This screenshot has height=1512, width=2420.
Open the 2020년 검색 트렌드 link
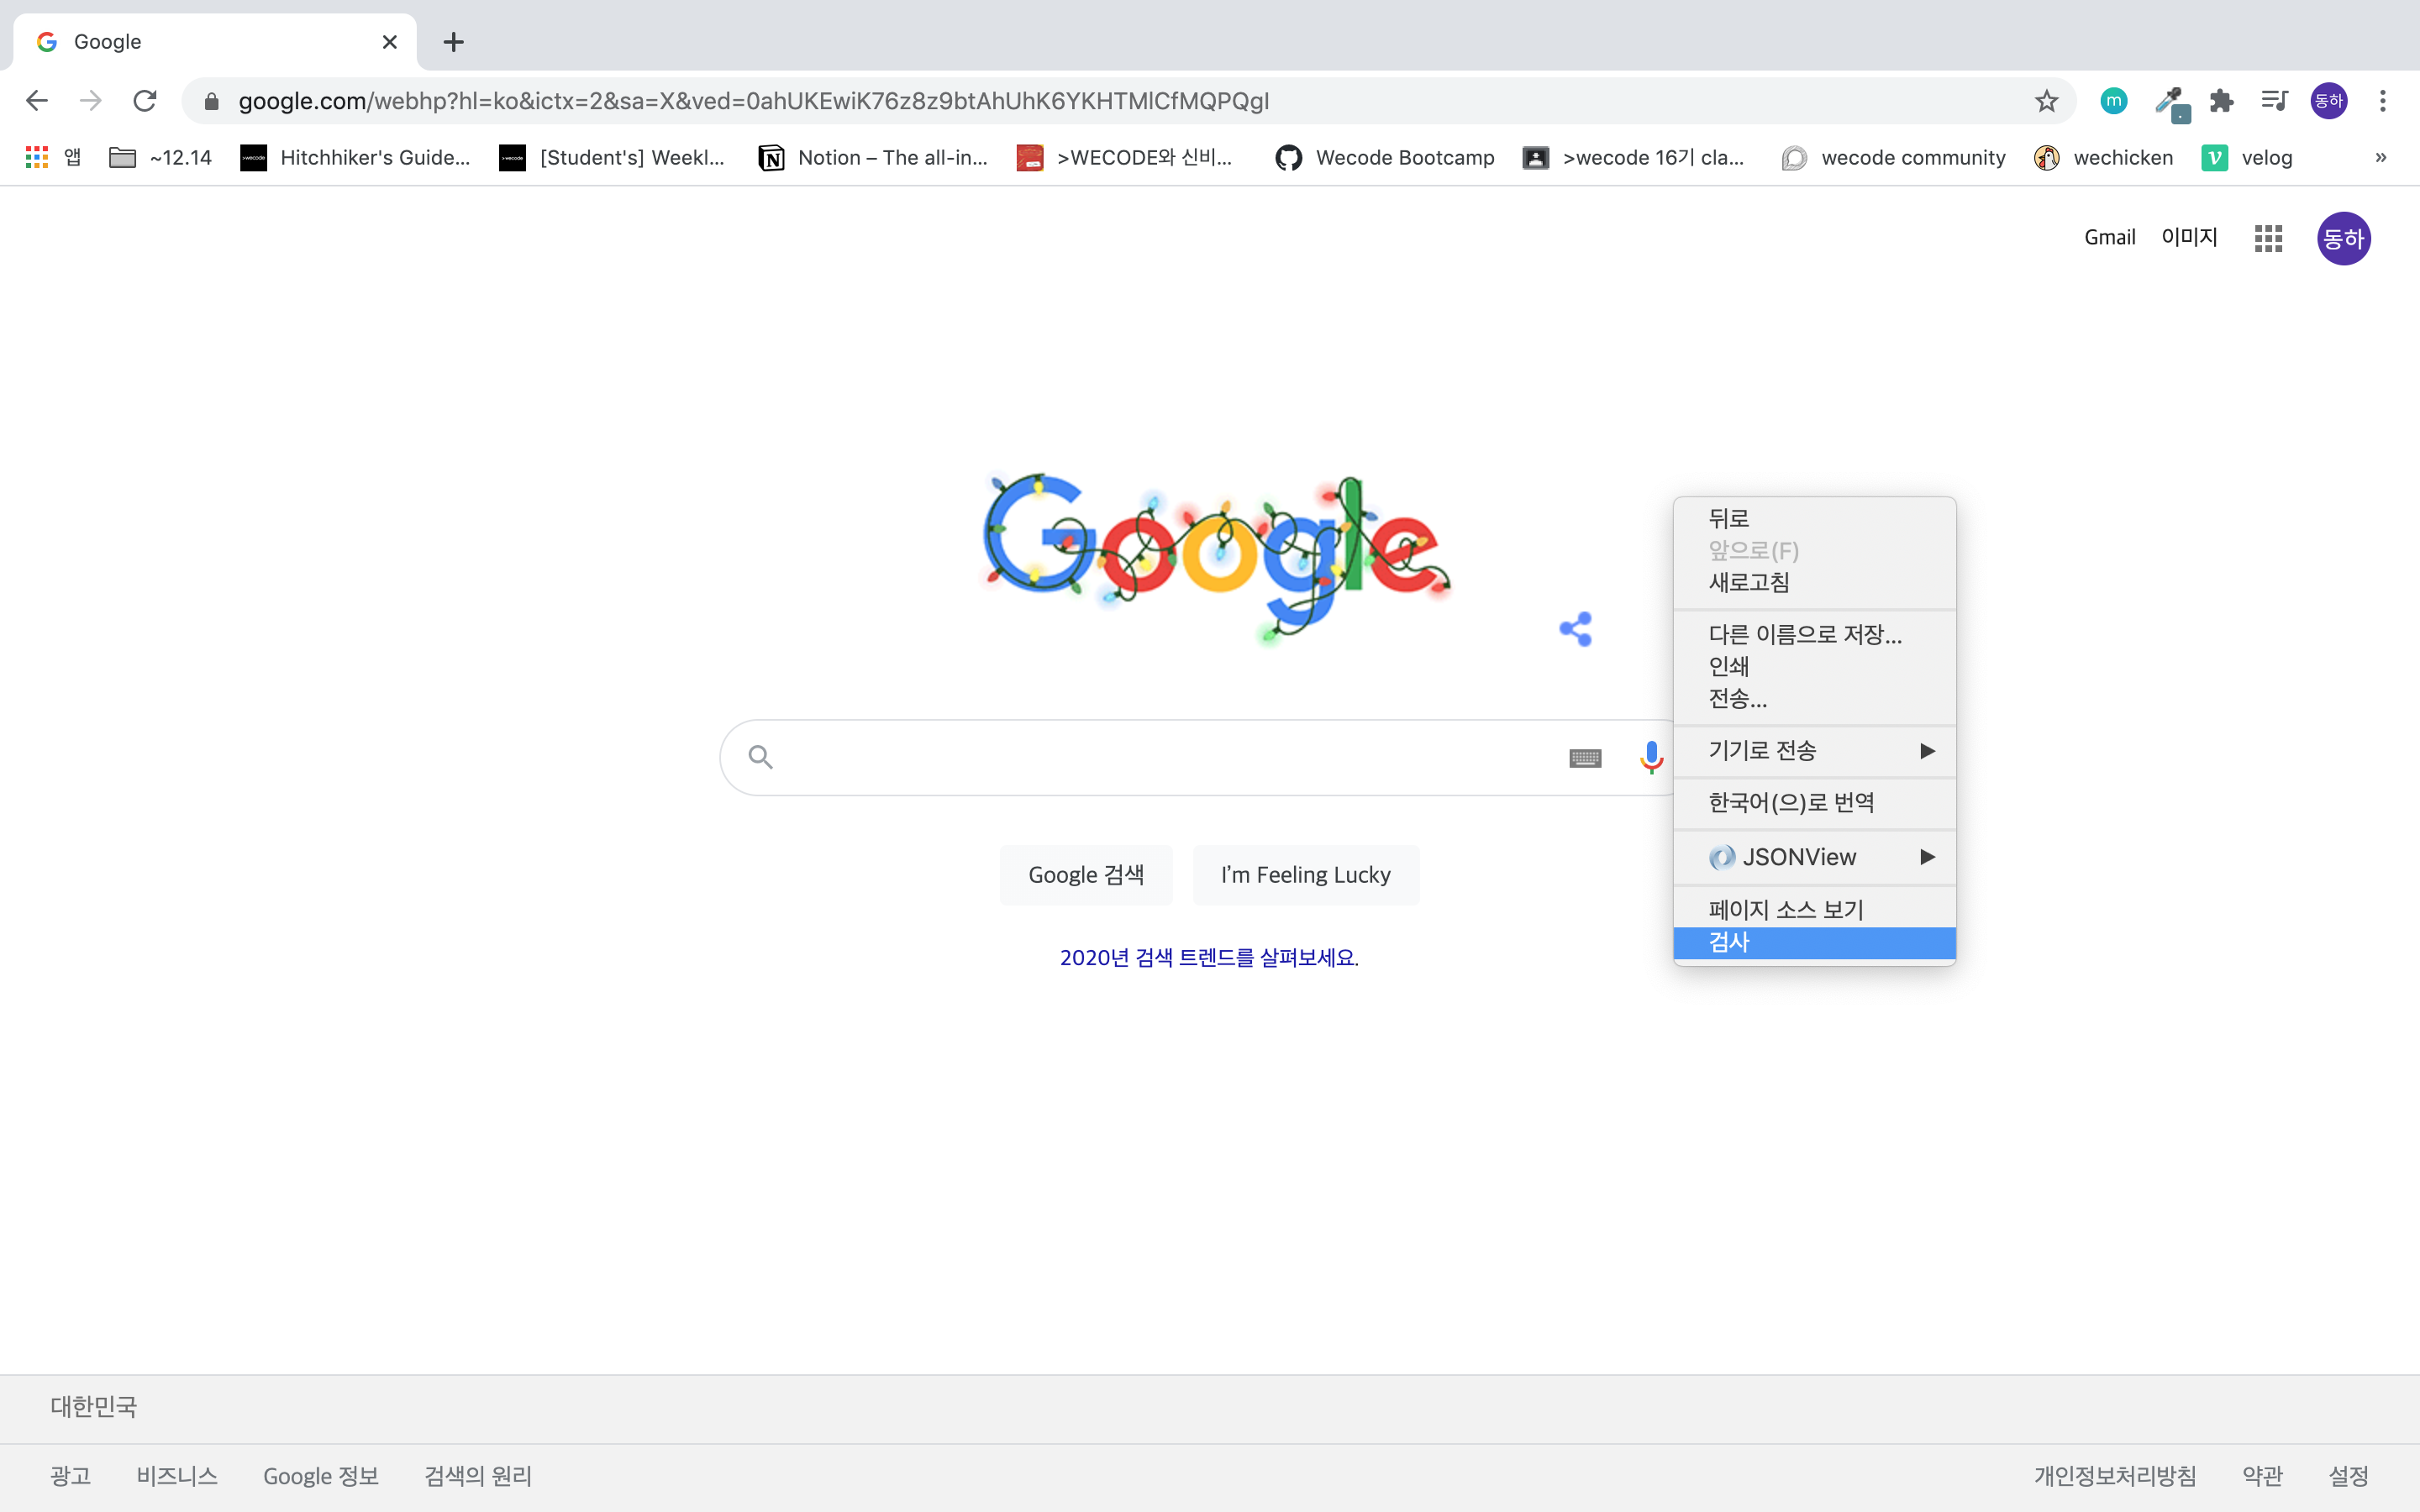coord(1209,958)
